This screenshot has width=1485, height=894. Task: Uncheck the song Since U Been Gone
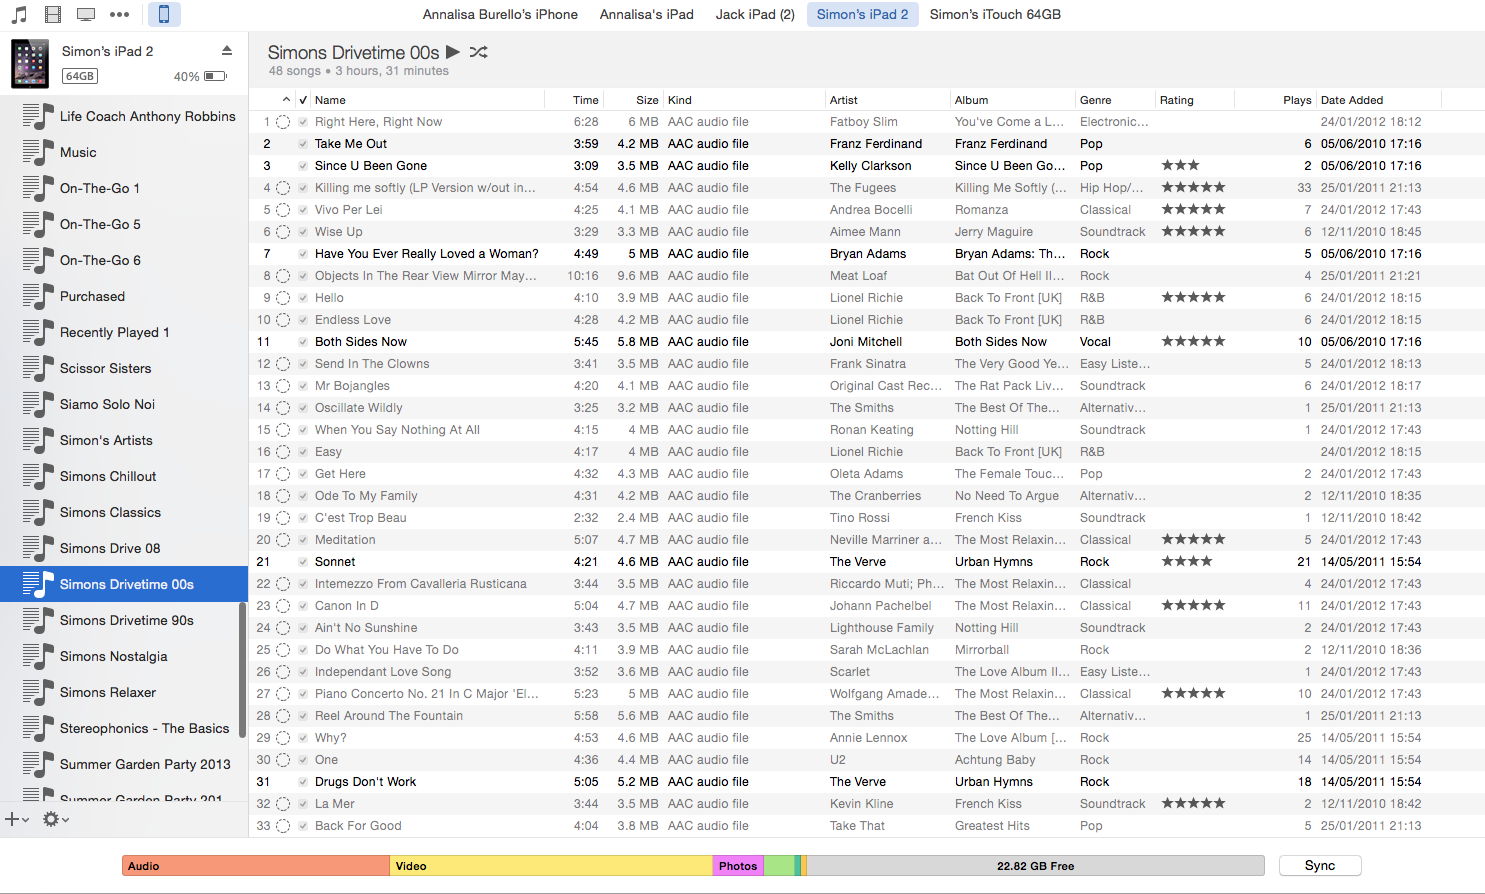tap(303, 166)
